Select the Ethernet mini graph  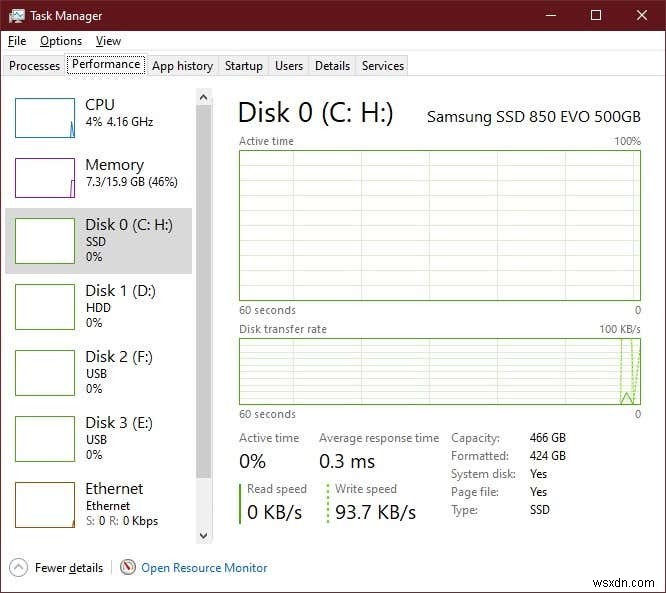[45, 505]
